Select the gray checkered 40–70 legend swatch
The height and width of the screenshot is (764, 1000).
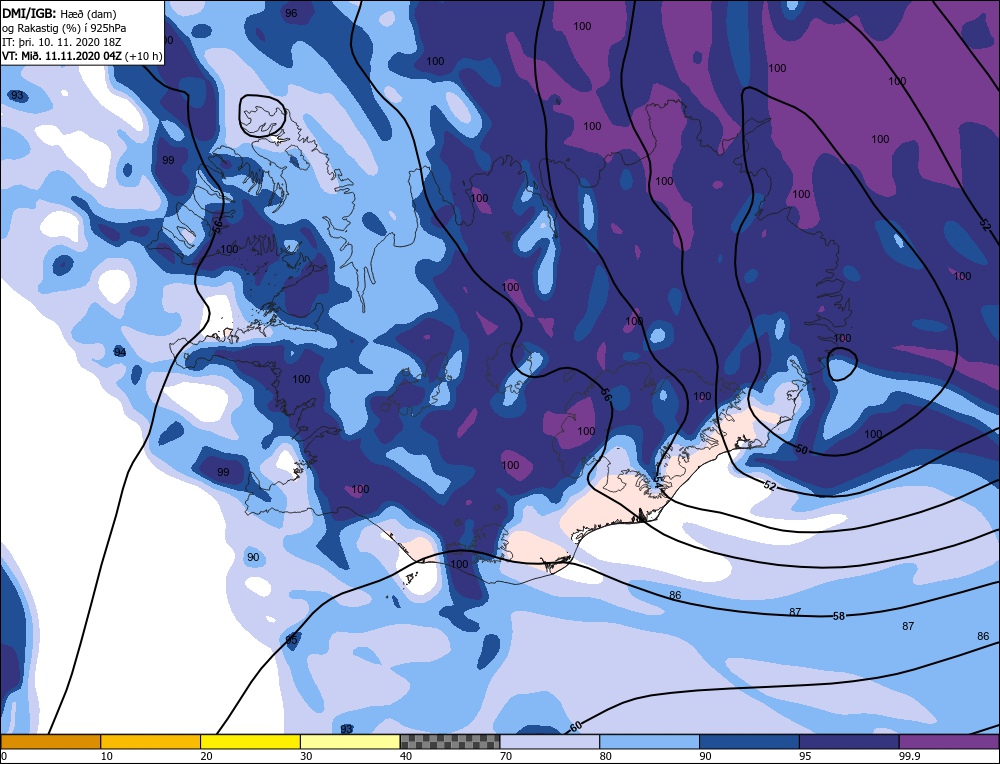point(450,742)
